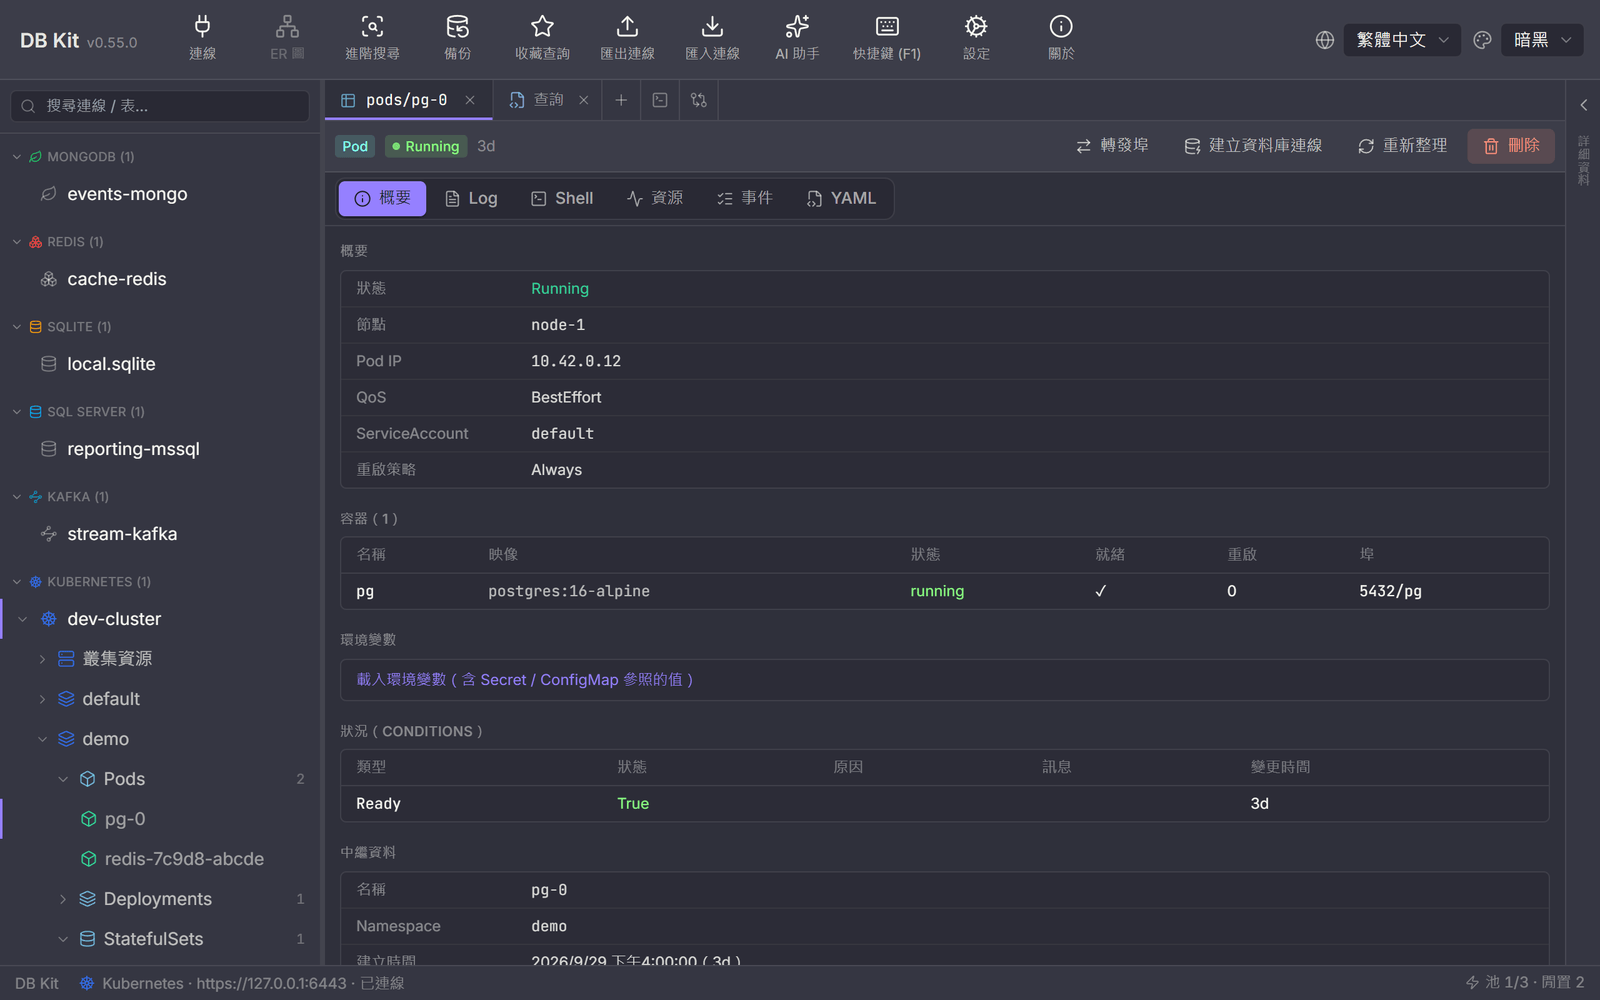Open the 暗黑 theme dropdown
This screenshot has width=1600, height=1000.
pos(1542,40)
